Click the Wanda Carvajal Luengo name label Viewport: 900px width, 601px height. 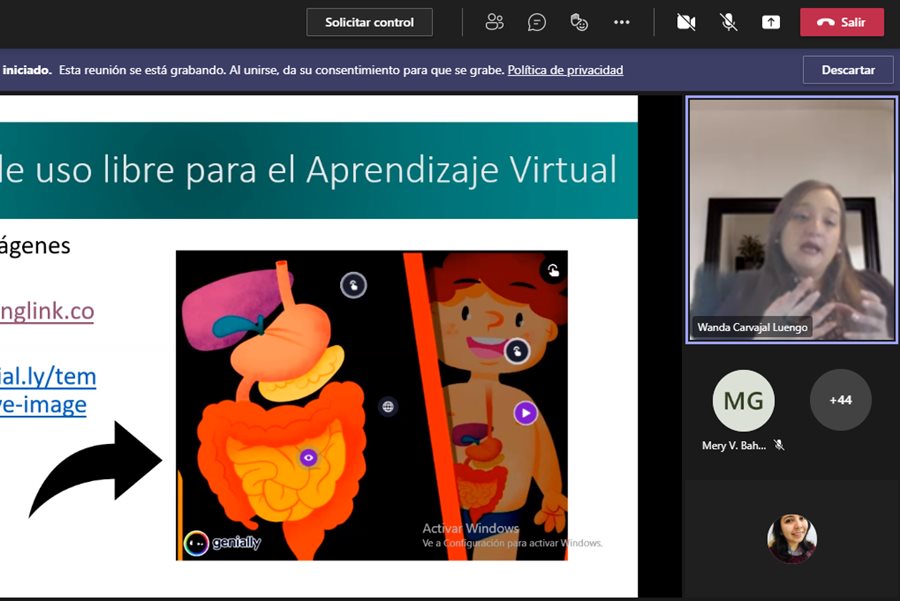(x=752, y=327)
